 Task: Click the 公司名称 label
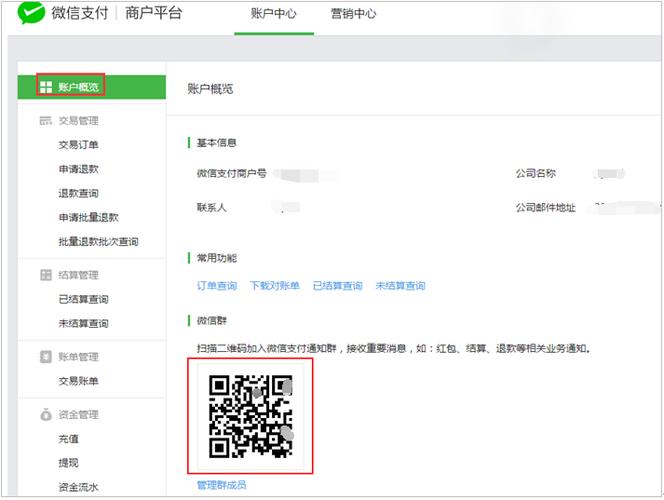(x=536, y=173)
